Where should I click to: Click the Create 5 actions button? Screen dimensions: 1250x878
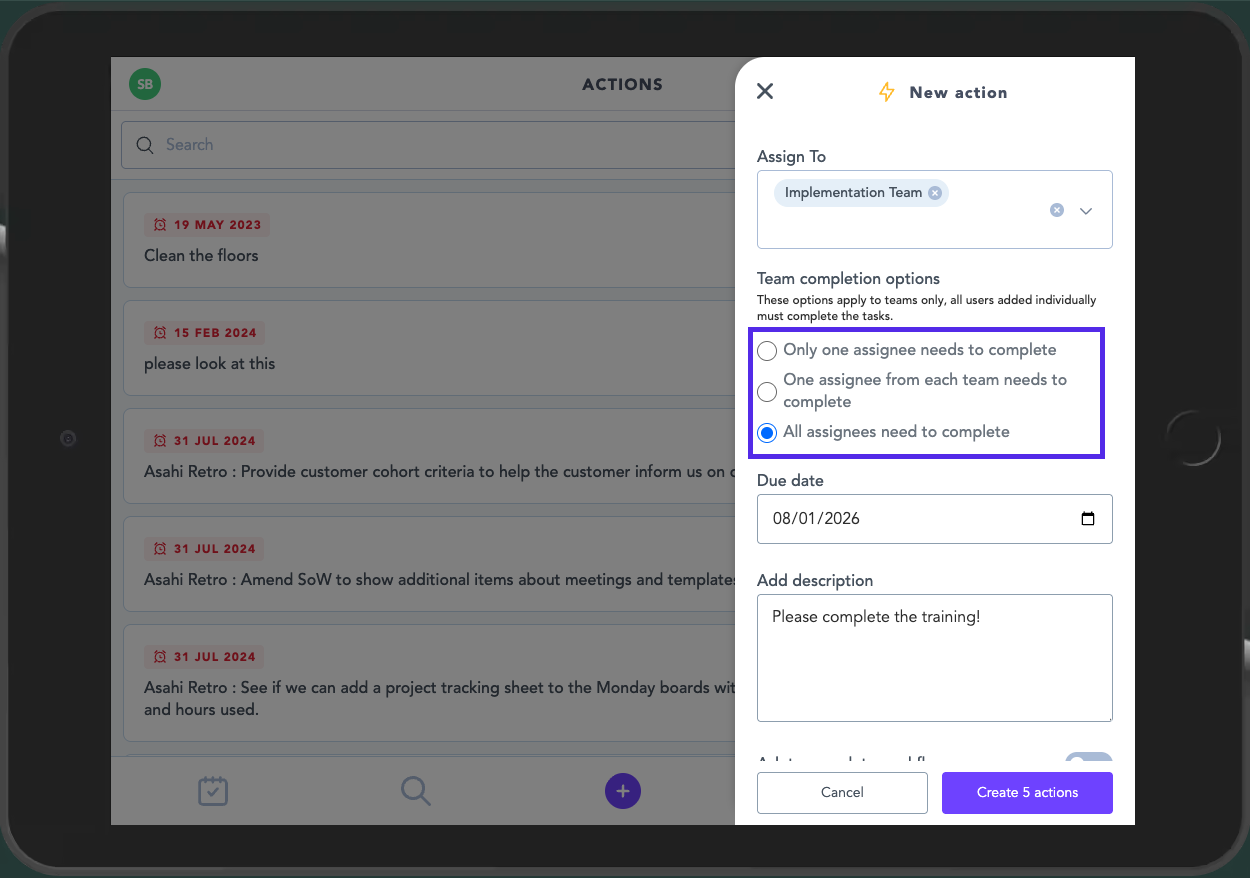pos(1027,793)
